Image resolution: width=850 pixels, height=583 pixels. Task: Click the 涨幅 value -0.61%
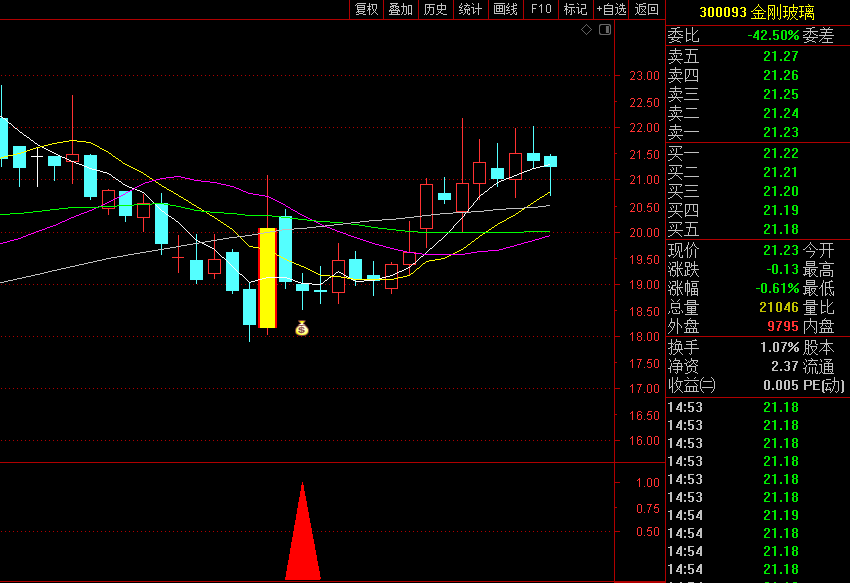click(777, 289)
